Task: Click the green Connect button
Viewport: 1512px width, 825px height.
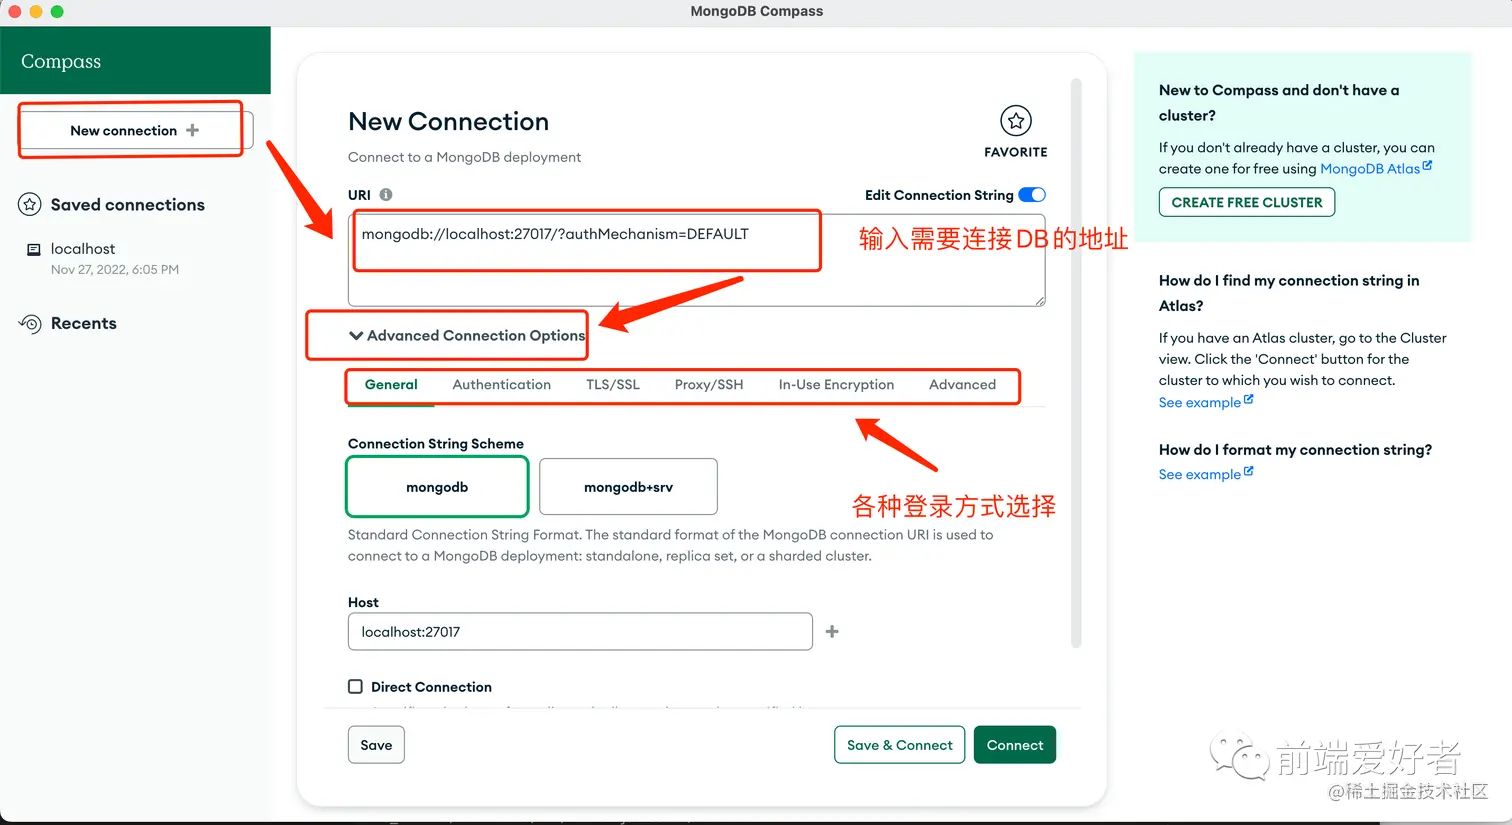Action: tap(1015, 745)
